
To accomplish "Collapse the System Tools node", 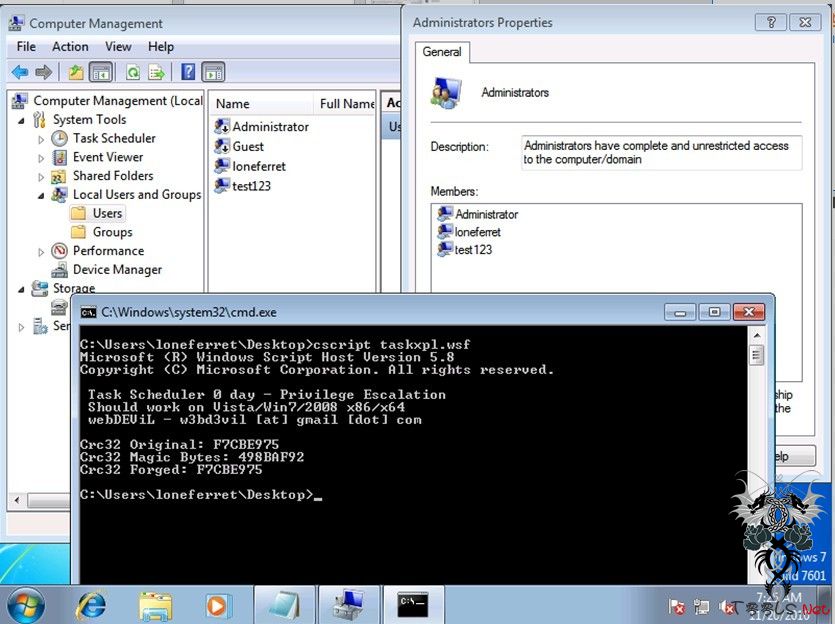I will click(x=21, y=121).
